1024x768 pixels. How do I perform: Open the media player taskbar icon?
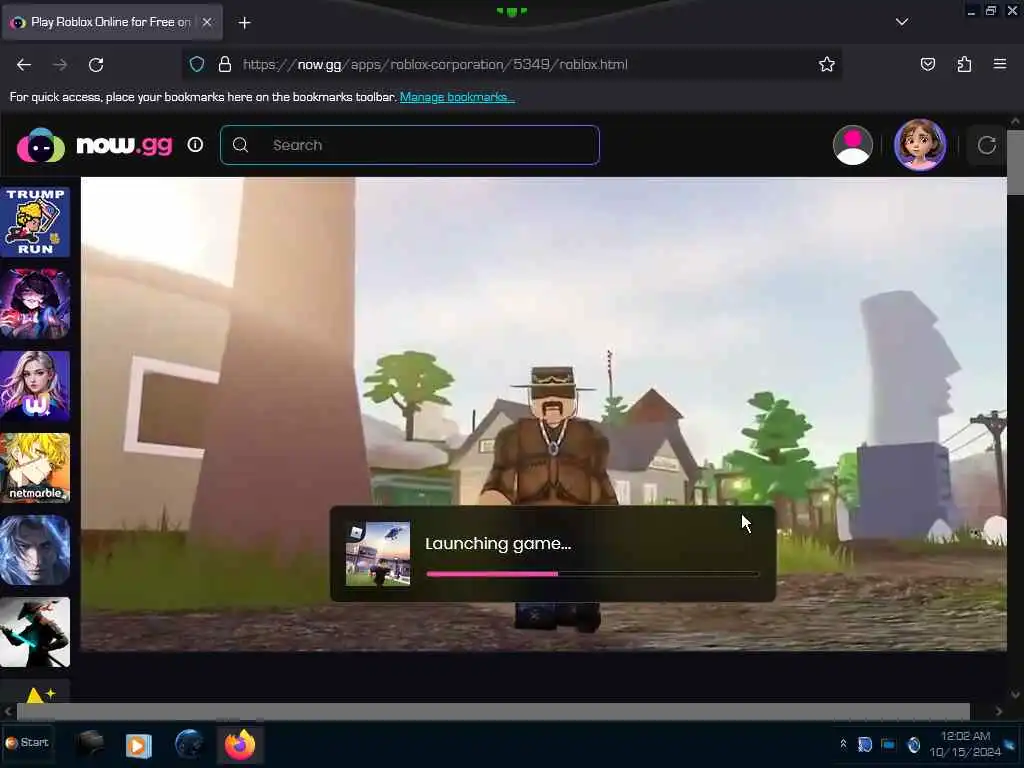coord(138,745)
